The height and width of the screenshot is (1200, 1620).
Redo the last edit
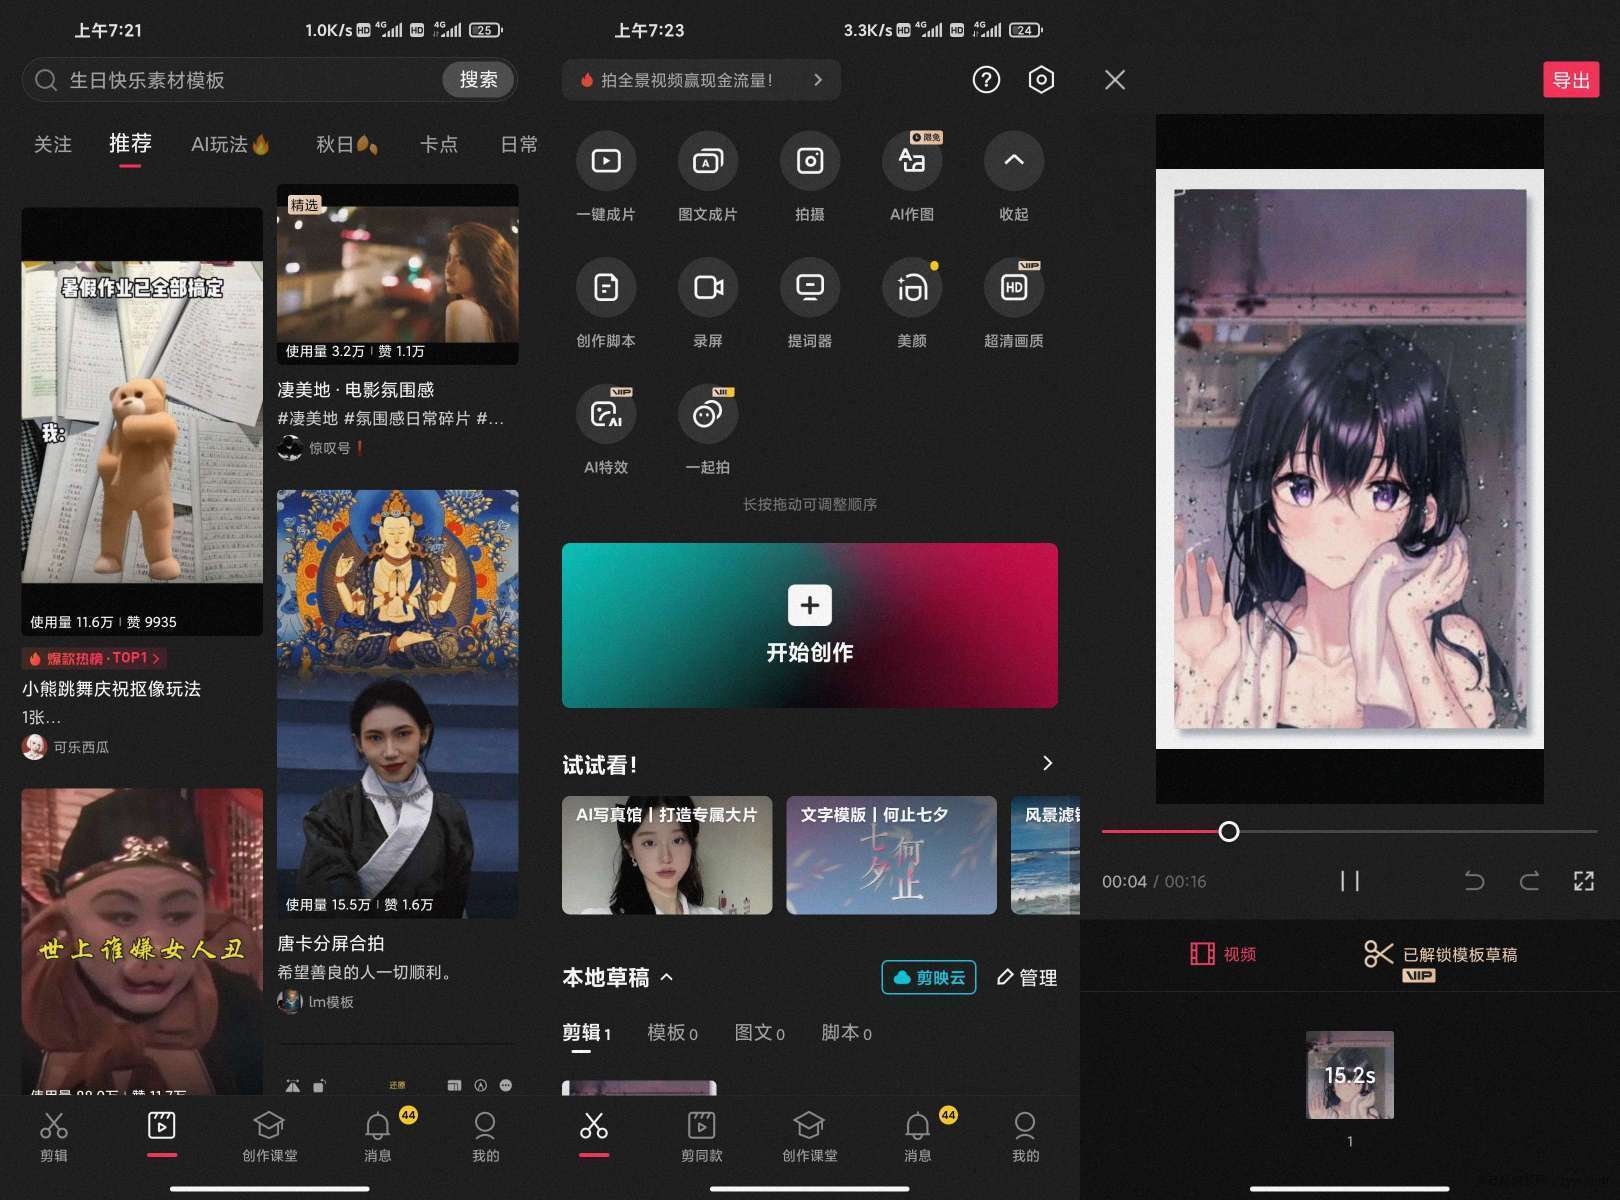pos(1529,881)
